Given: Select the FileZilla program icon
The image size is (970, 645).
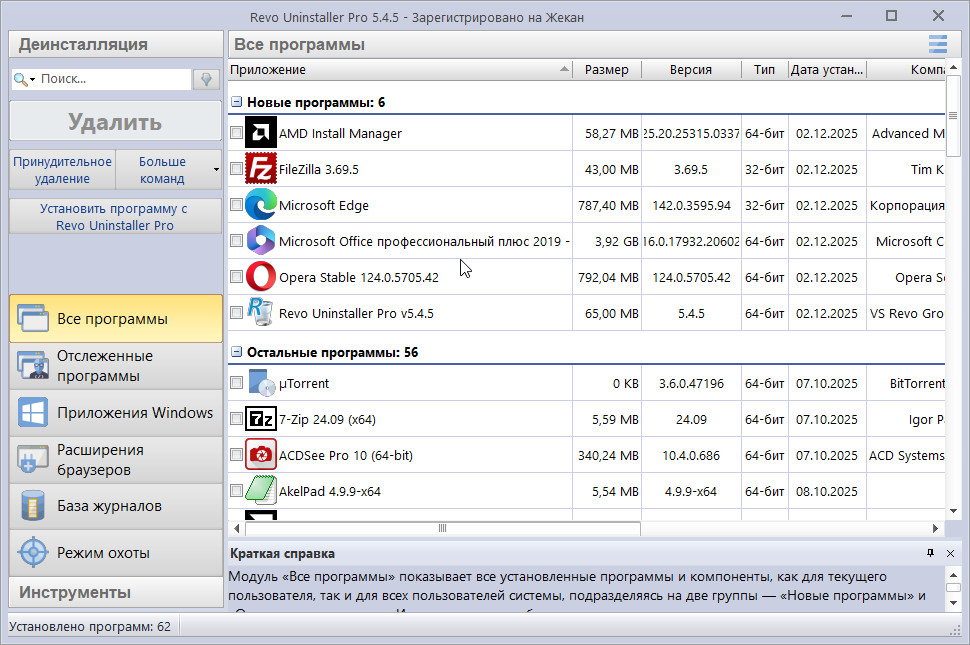Looking at the screenshot, I should 260,169.
